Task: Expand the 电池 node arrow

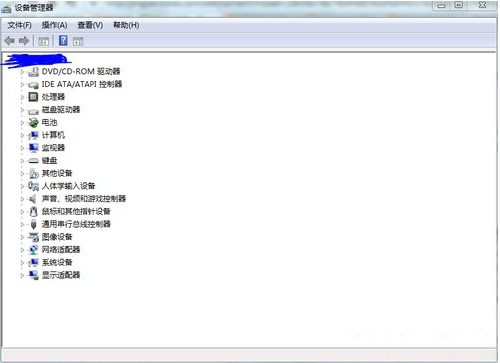Action: click(x=22, y=123)
